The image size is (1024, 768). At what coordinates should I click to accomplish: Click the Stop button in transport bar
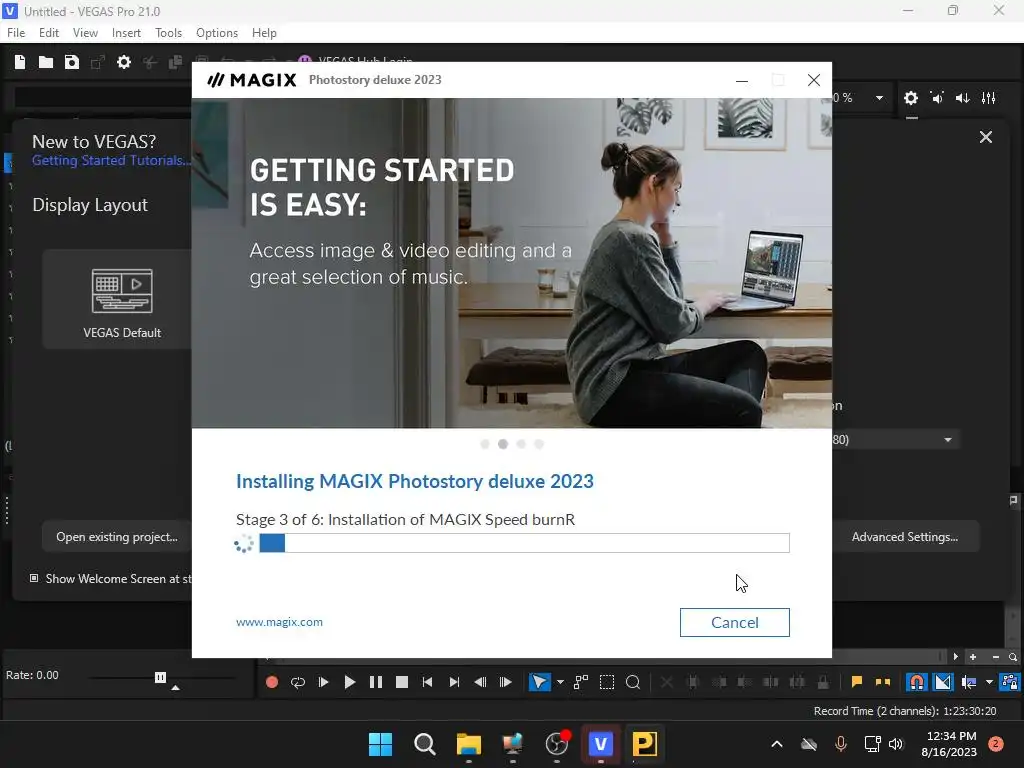point(402,682)
